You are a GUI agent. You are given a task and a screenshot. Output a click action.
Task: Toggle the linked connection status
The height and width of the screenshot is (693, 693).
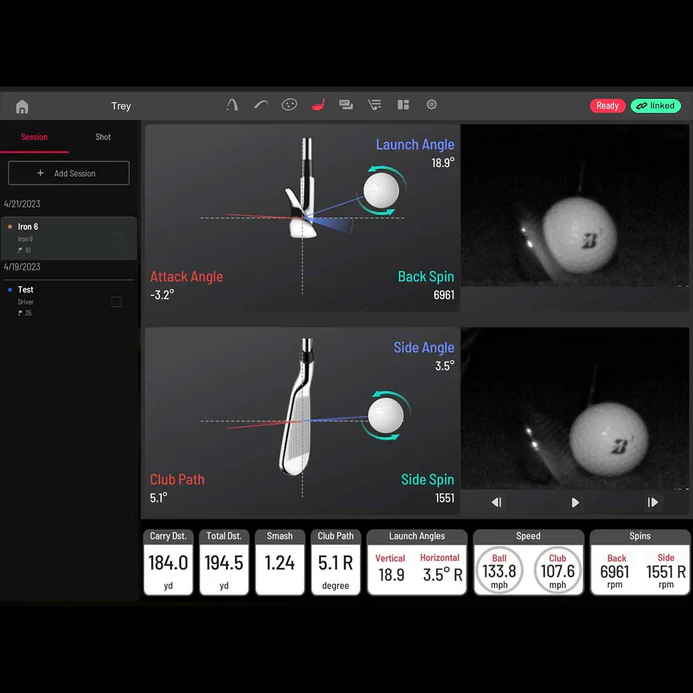[655, 106]
